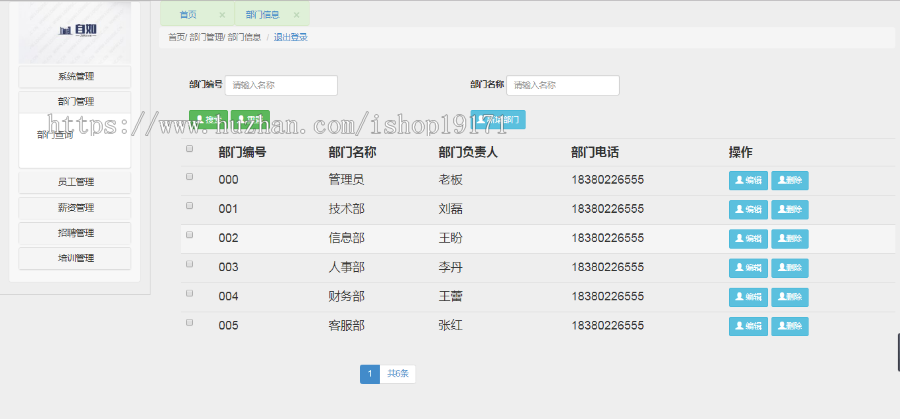Expand the 培训管理 sidebar menu
The width and height of the screenshot is (900, 419).
pos(75,258)
